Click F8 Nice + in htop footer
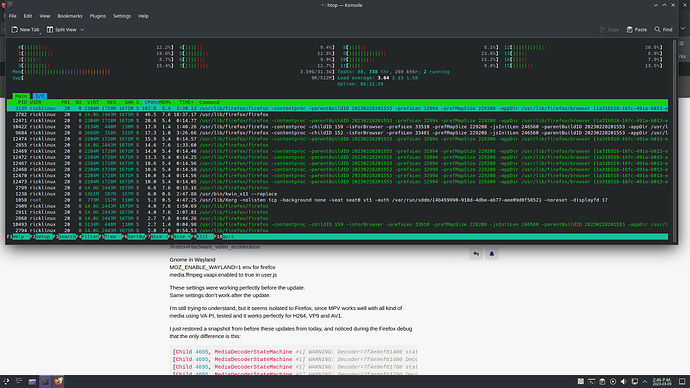This screenshot has height=388, width=690. (x=180, y=237)
